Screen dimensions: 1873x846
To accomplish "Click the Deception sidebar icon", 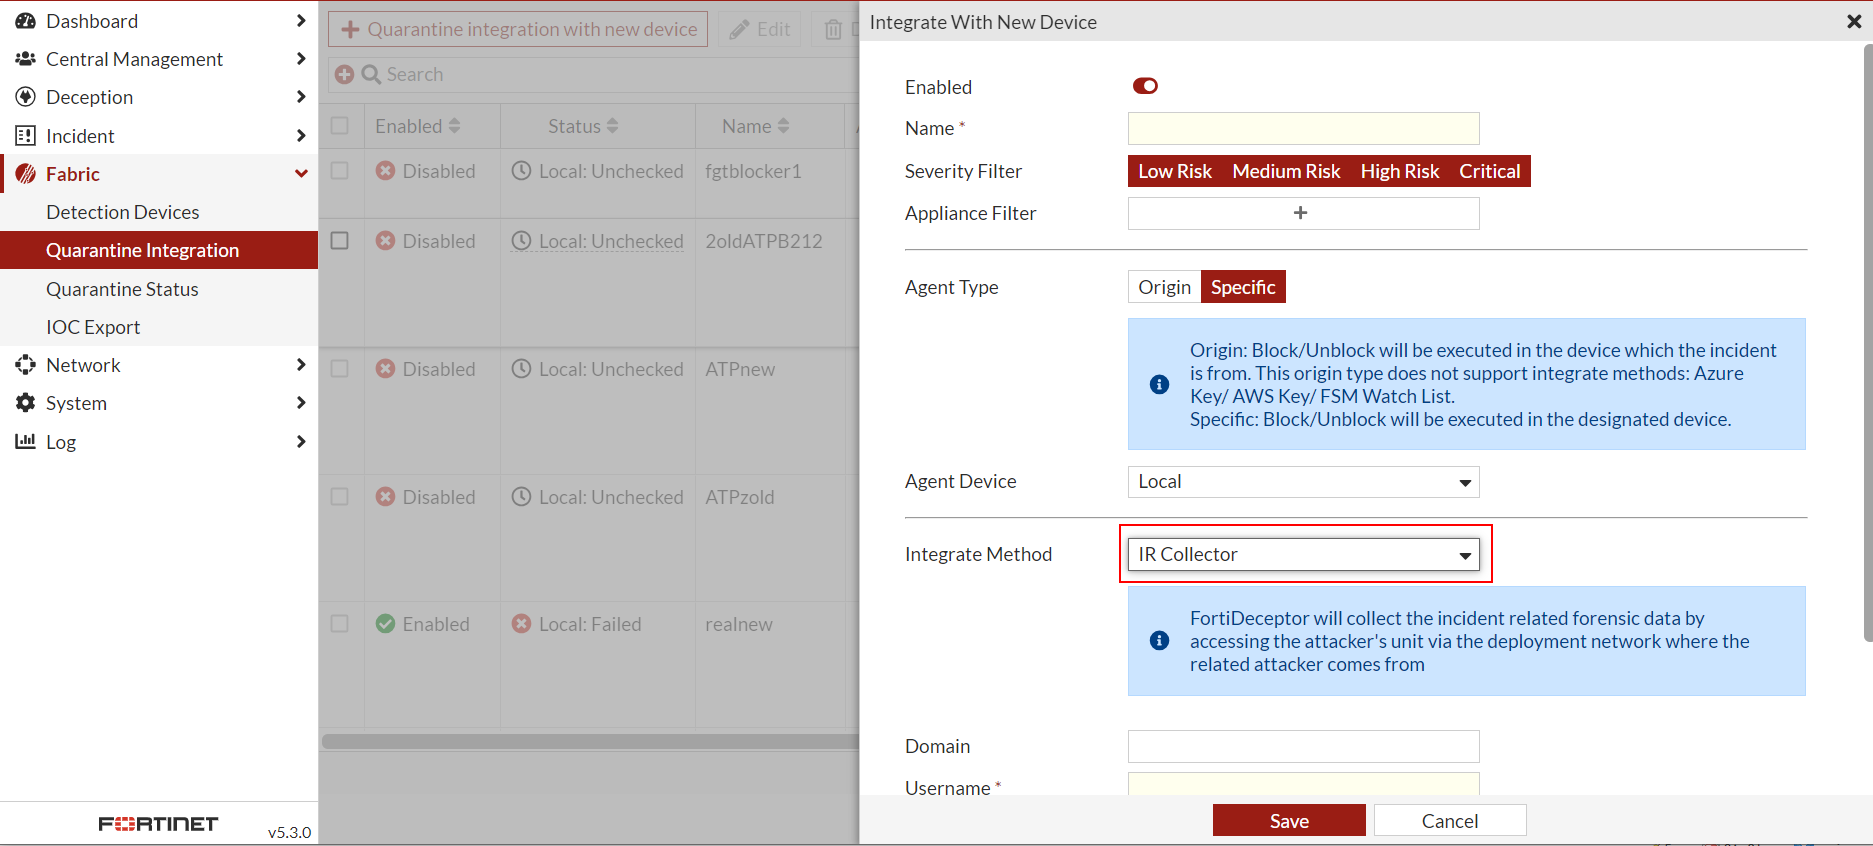I will point(26,97).
